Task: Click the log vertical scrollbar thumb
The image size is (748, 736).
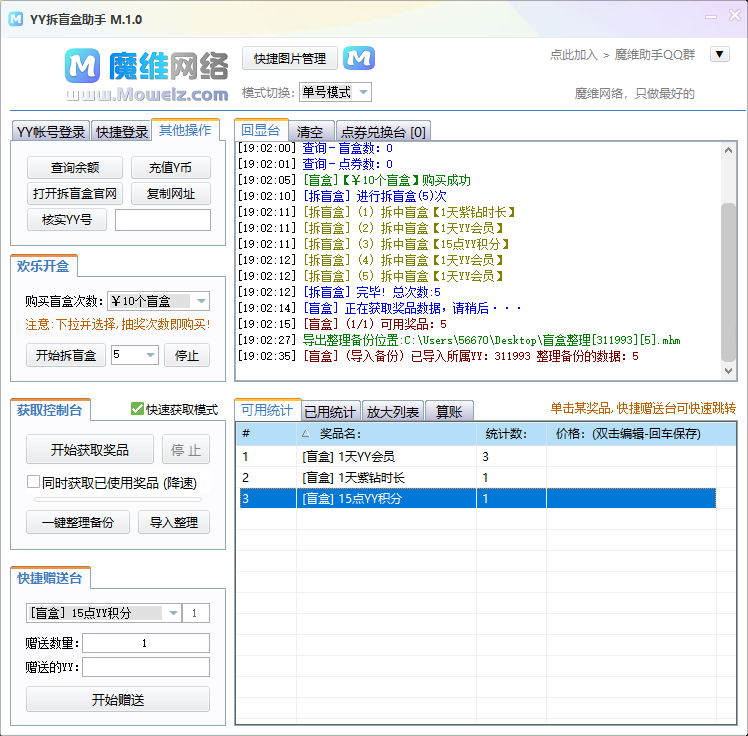Action: point(728,282)
